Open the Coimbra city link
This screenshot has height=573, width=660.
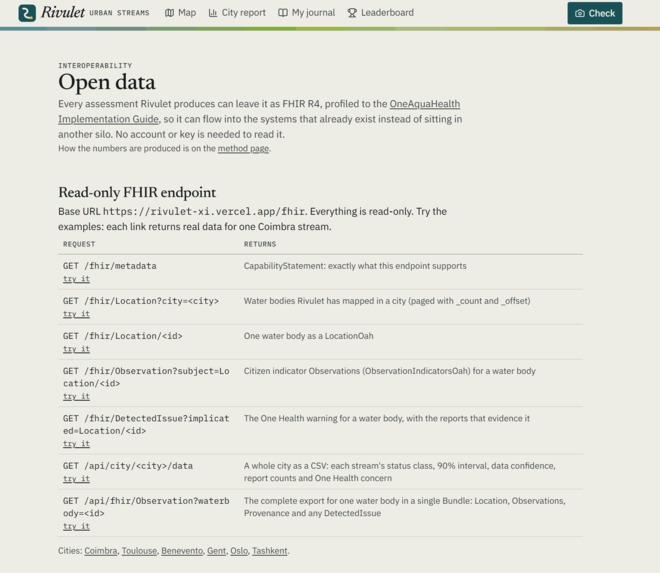(x=101, y=551)
